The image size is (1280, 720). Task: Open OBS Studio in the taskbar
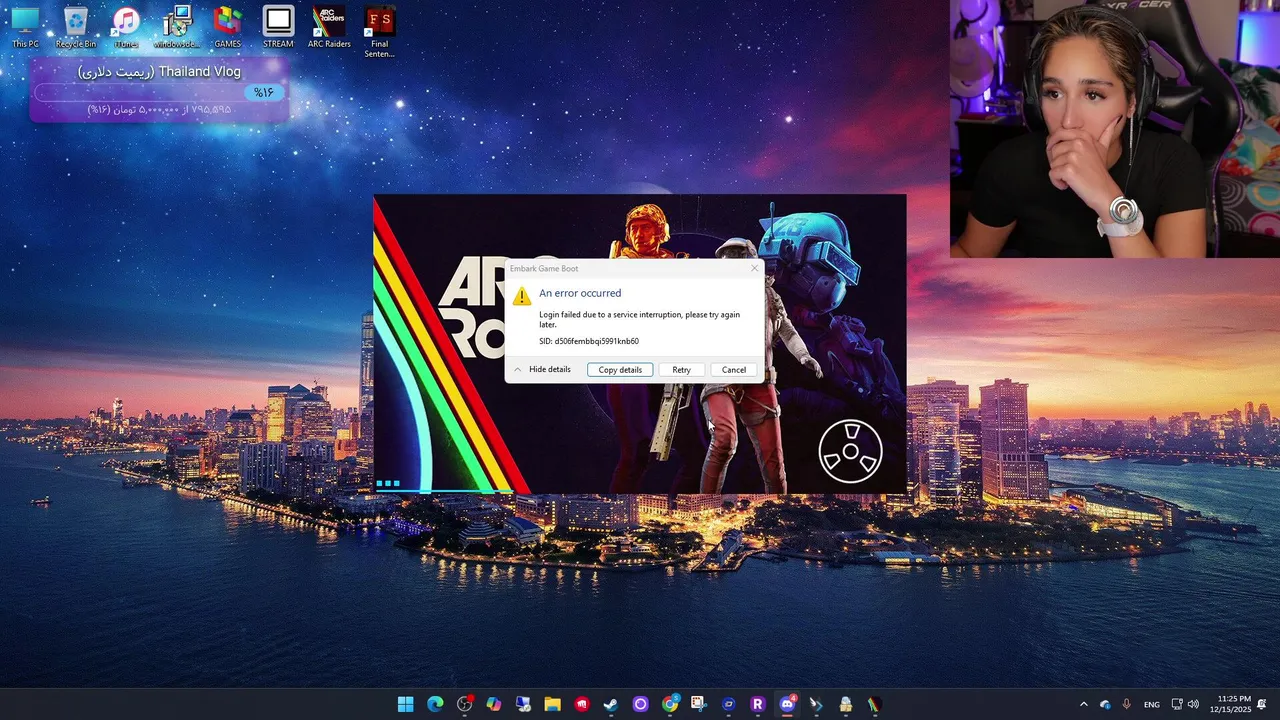coord(464,704)
